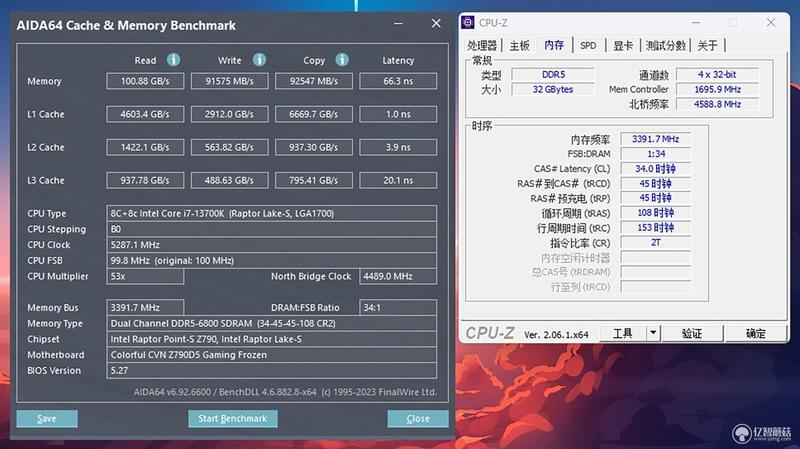Click L1 Cache Write value 2912.0 GB/s
Screen dimensions: 800x449
[230, 114]
